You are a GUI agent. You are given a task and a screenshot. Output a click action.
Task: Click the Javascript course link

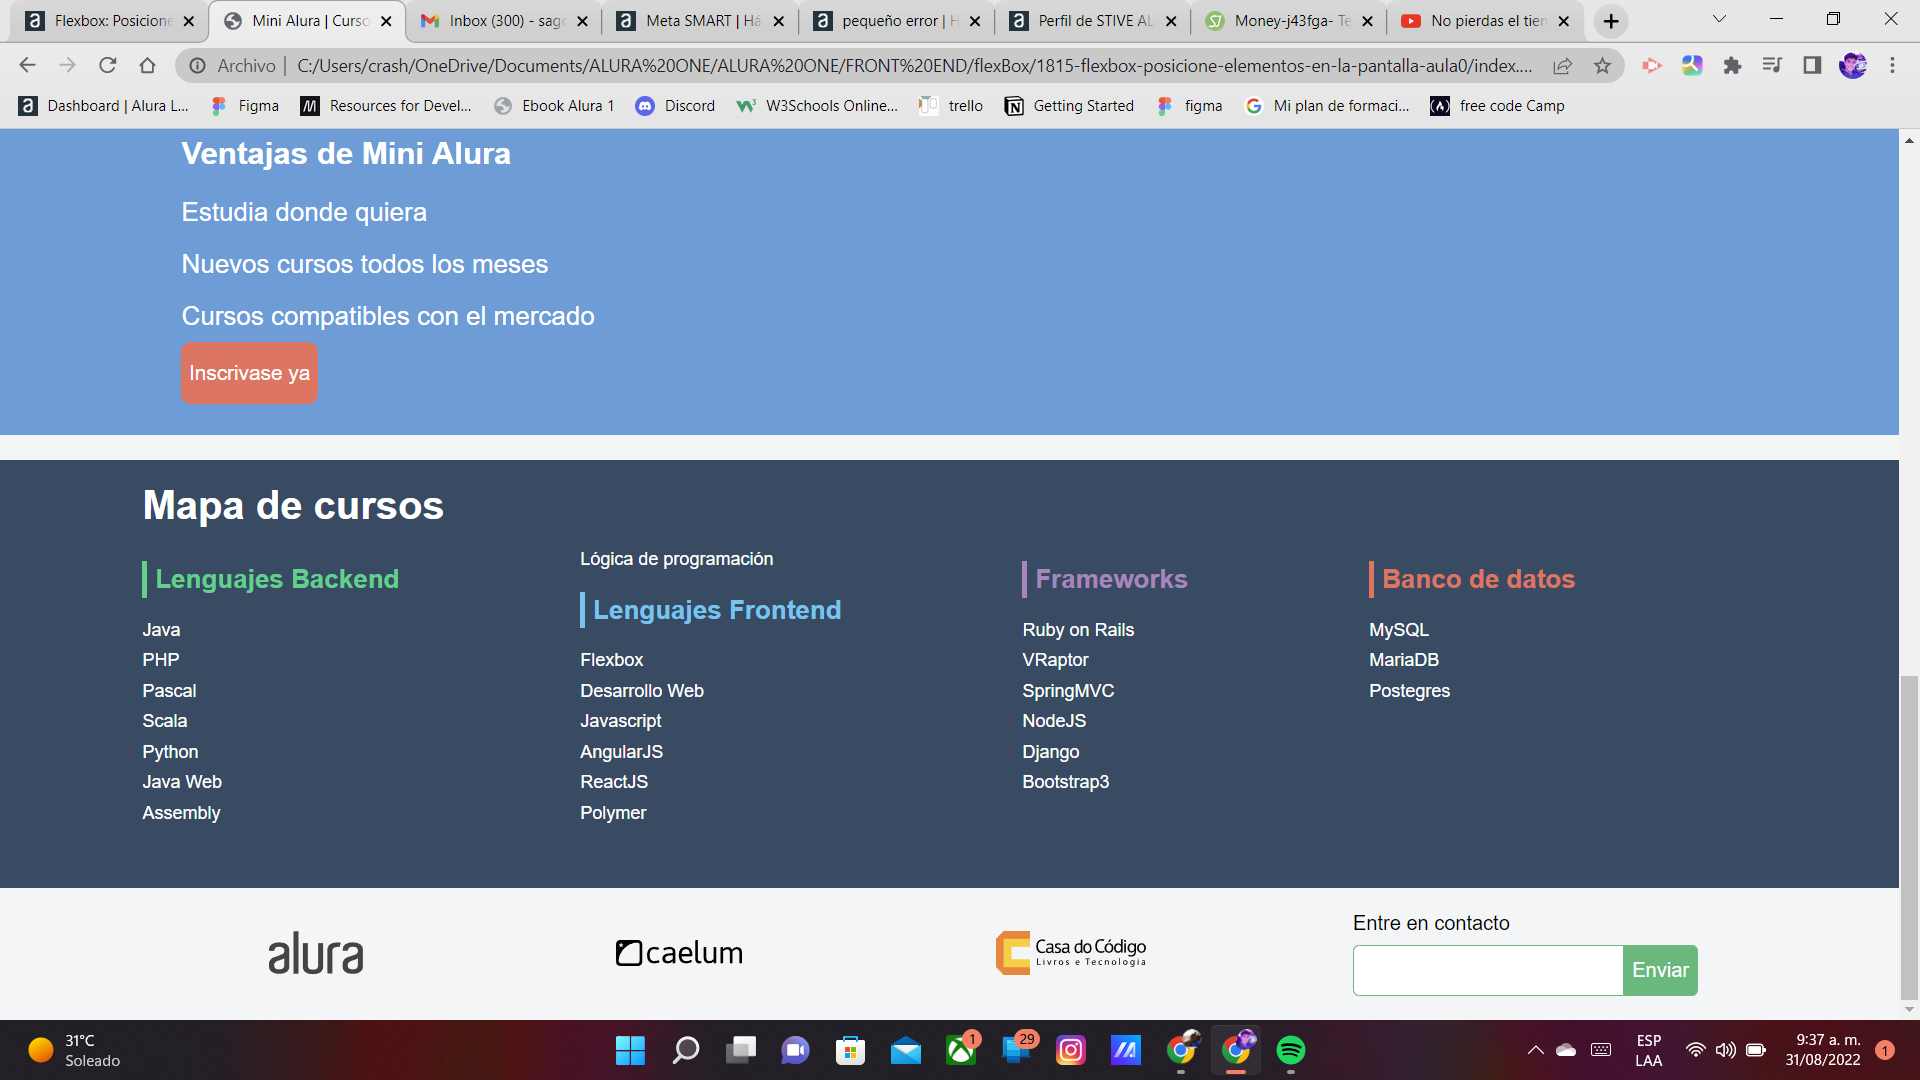tap(620, 721)
